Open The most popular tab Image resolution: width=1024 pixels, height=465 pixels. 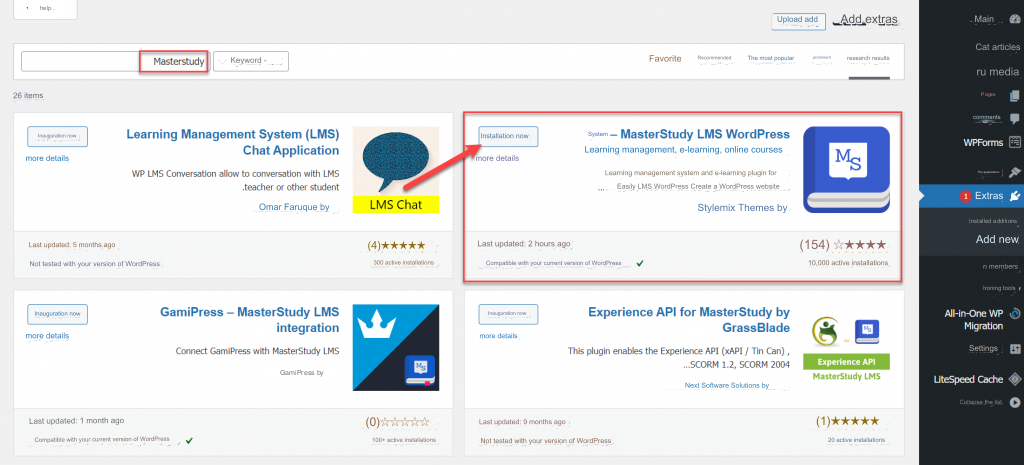pos(771,58)
